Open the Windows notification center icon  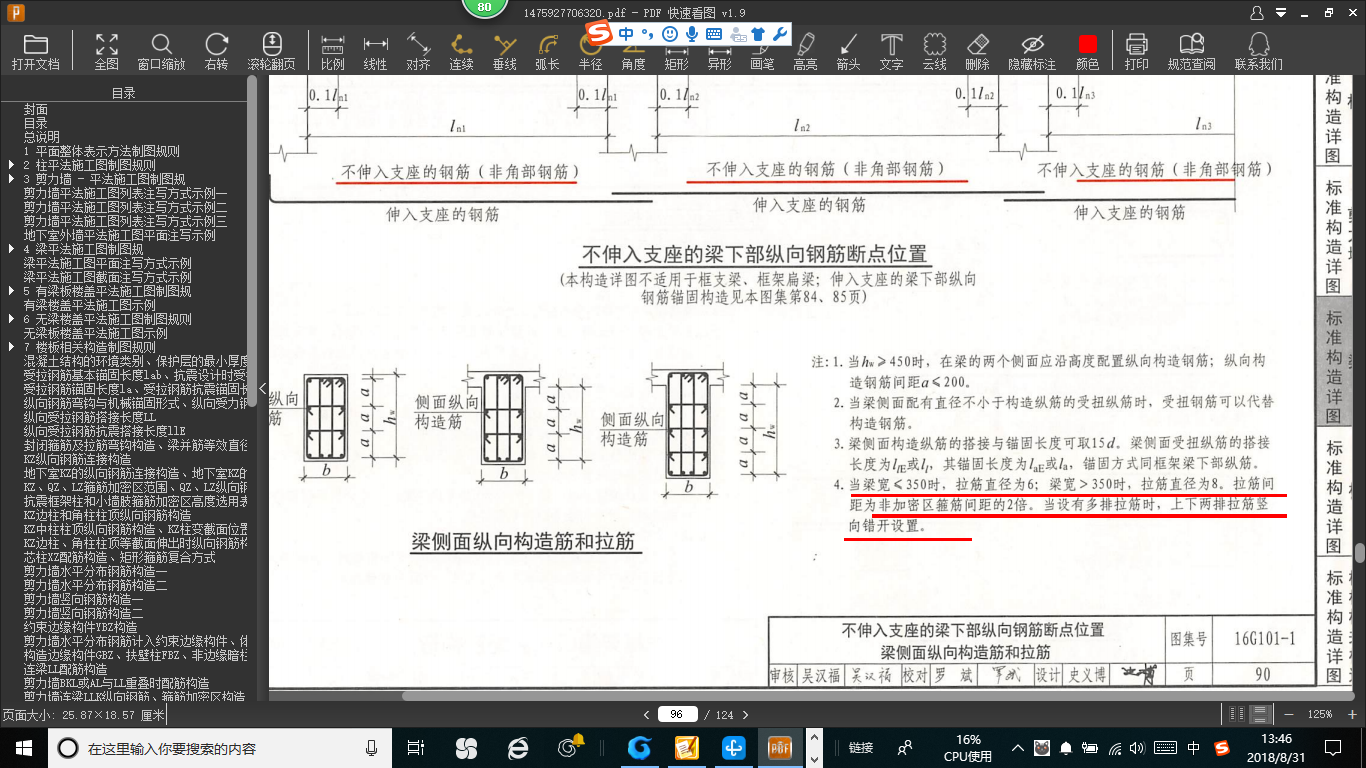coord(1332,747)
